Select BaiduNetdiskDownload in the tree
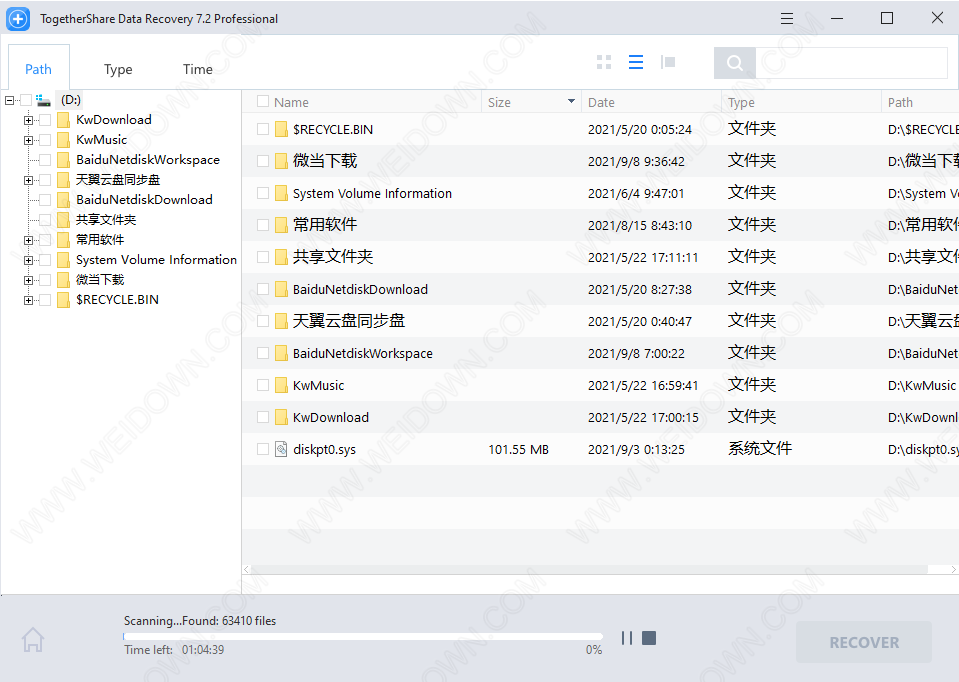The height and width of the screenshot is (682, 959). click(x=144, y=199)
